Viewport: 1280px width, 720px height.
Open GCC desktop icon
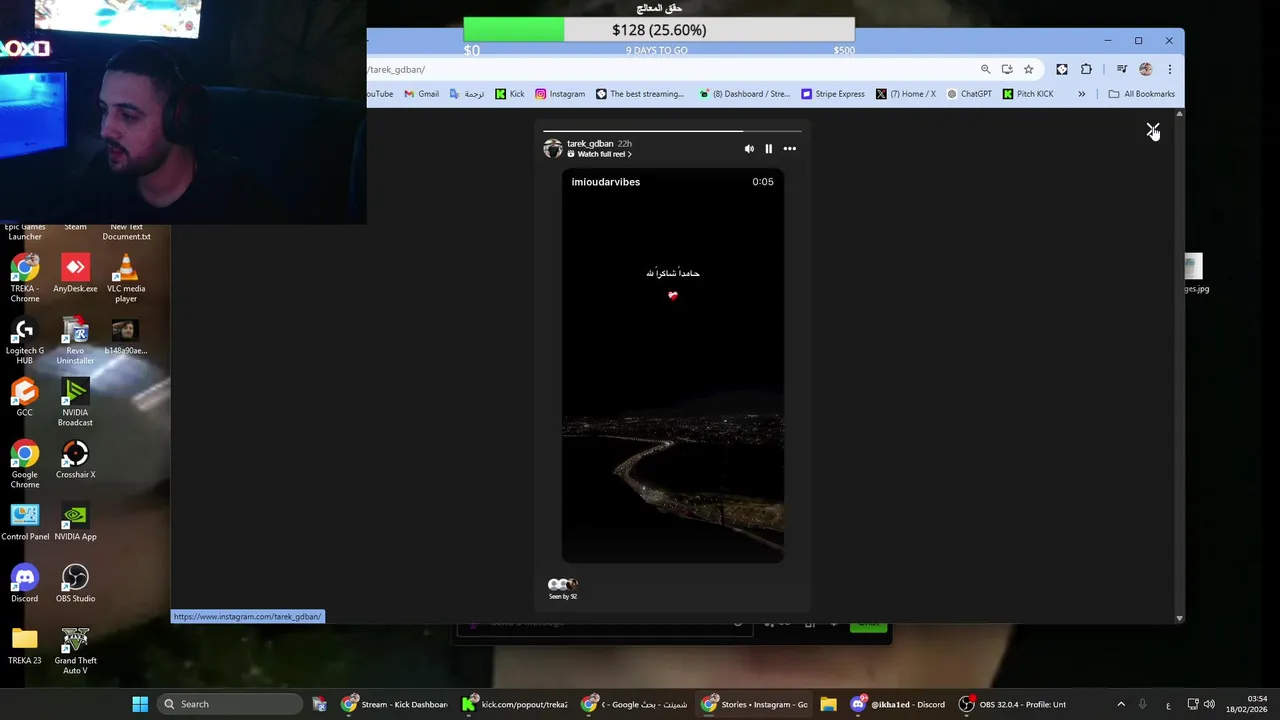click(25, 397)
